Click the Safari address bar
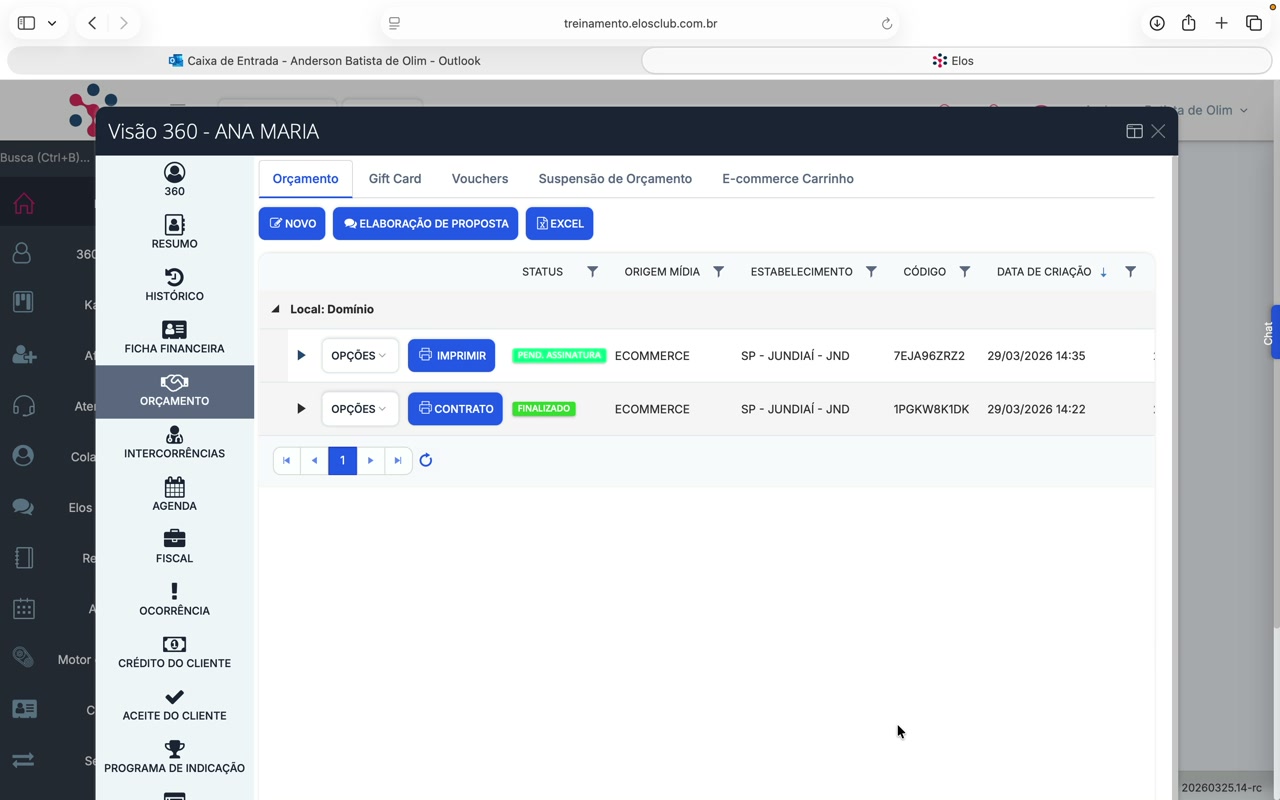The width and height of the screenshot is (1280, 800). coord(640,23)
